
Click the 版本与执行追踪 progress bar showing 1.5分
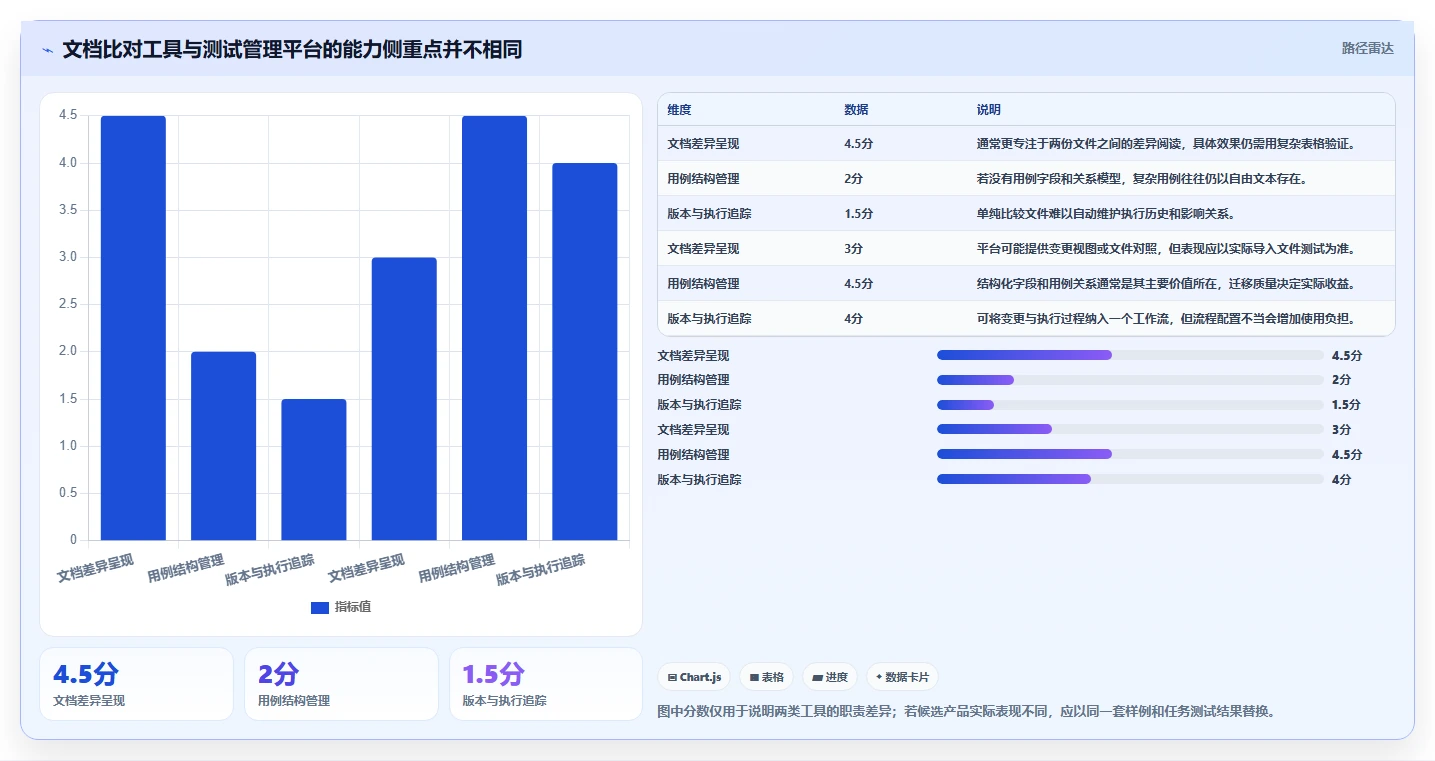click(x=1130, y=405)
